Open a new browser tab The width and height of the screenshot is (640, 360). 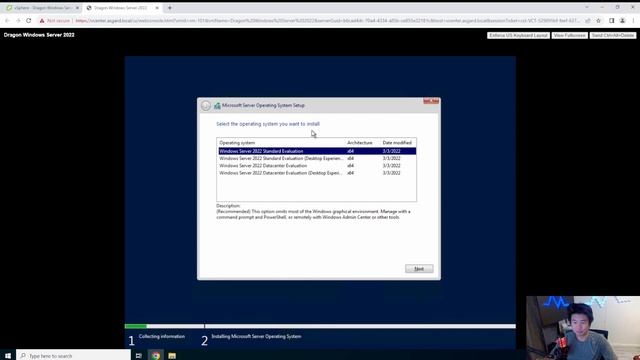170,8
